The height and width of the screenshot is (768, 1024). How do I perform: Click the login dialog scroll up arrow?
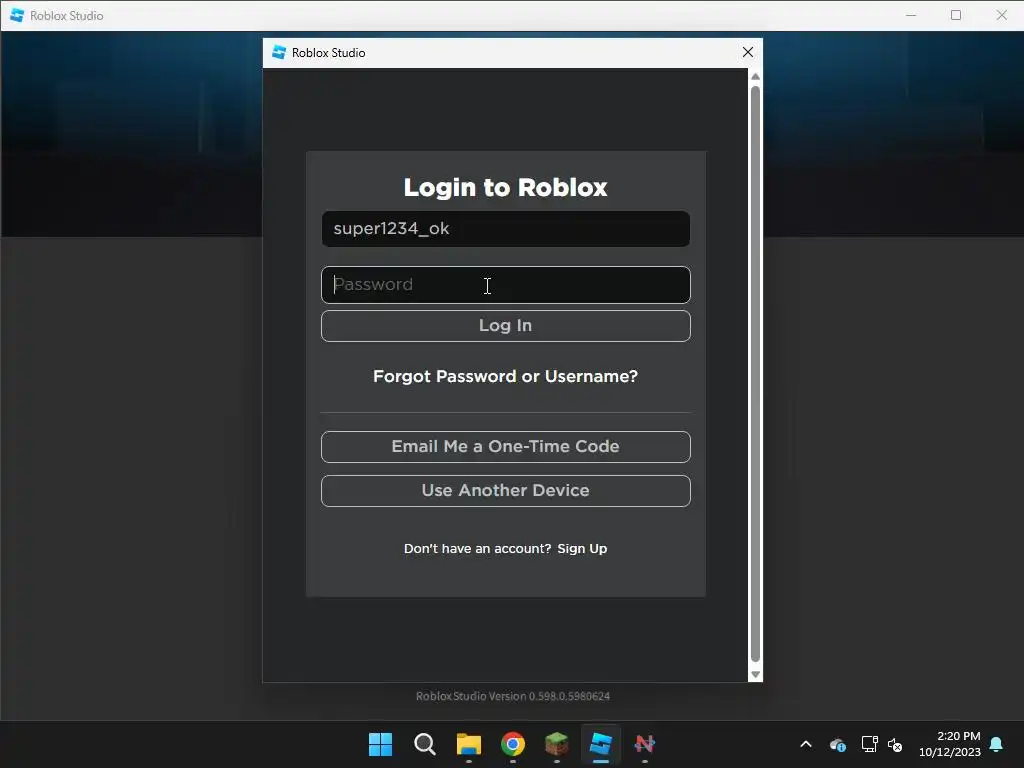(x=756, y=76)
